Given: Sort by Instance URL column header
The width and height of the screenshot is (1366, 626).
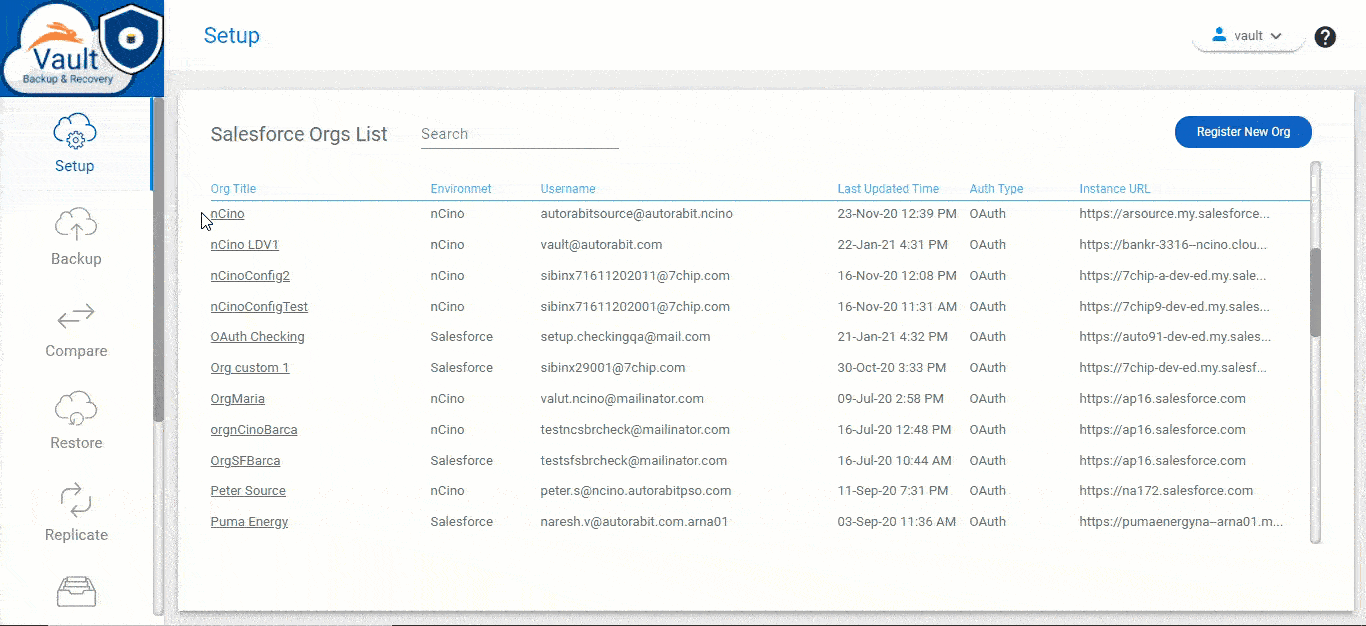Looking at the screenshot, I should (x=1115, y=189).
